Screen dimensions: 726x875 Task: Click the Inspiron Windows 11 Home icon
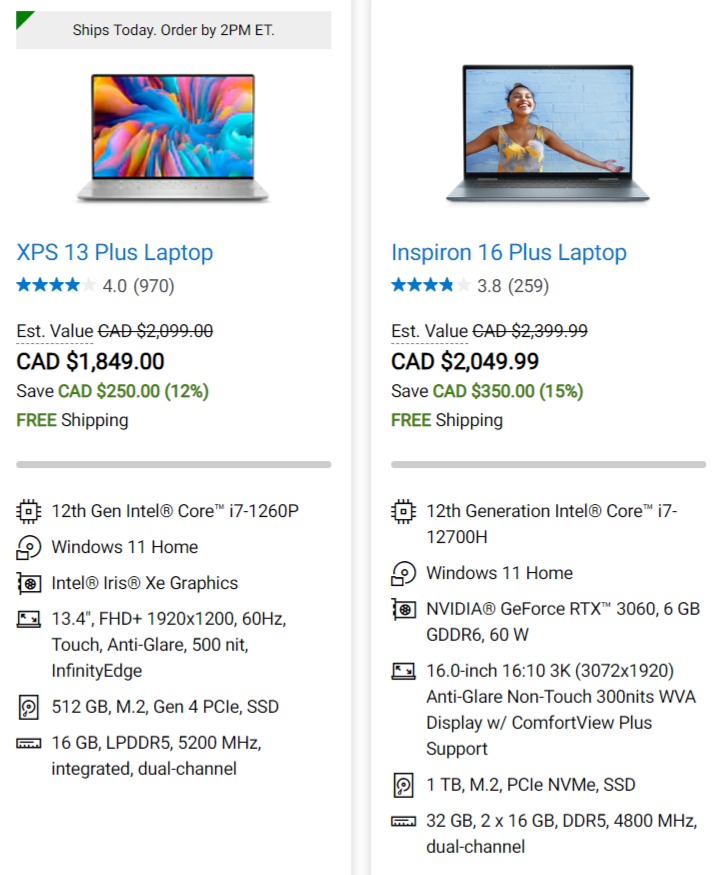click(x=403, y=574)
